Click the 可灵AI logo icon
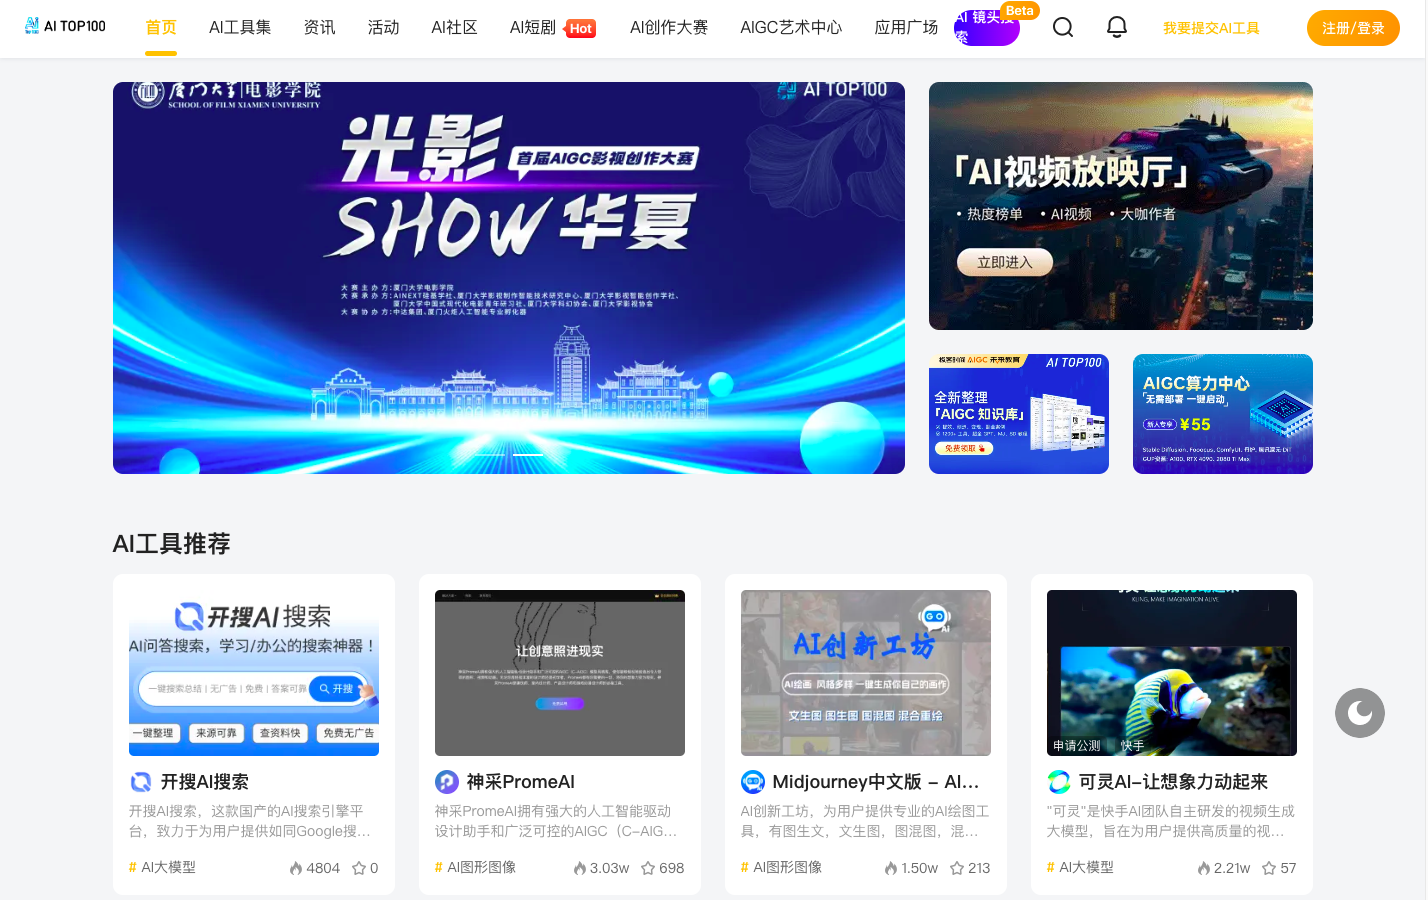Screen dimensions: 1428x900 point(1059,782)
